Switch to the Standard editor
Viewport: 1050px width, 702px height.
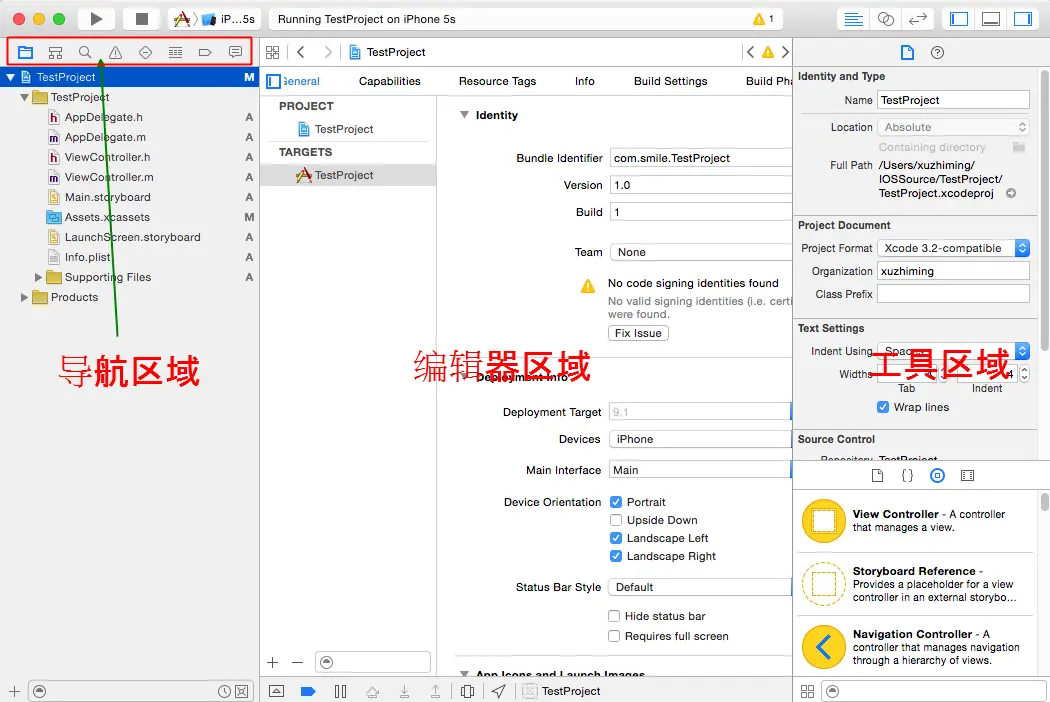point(853,19)
